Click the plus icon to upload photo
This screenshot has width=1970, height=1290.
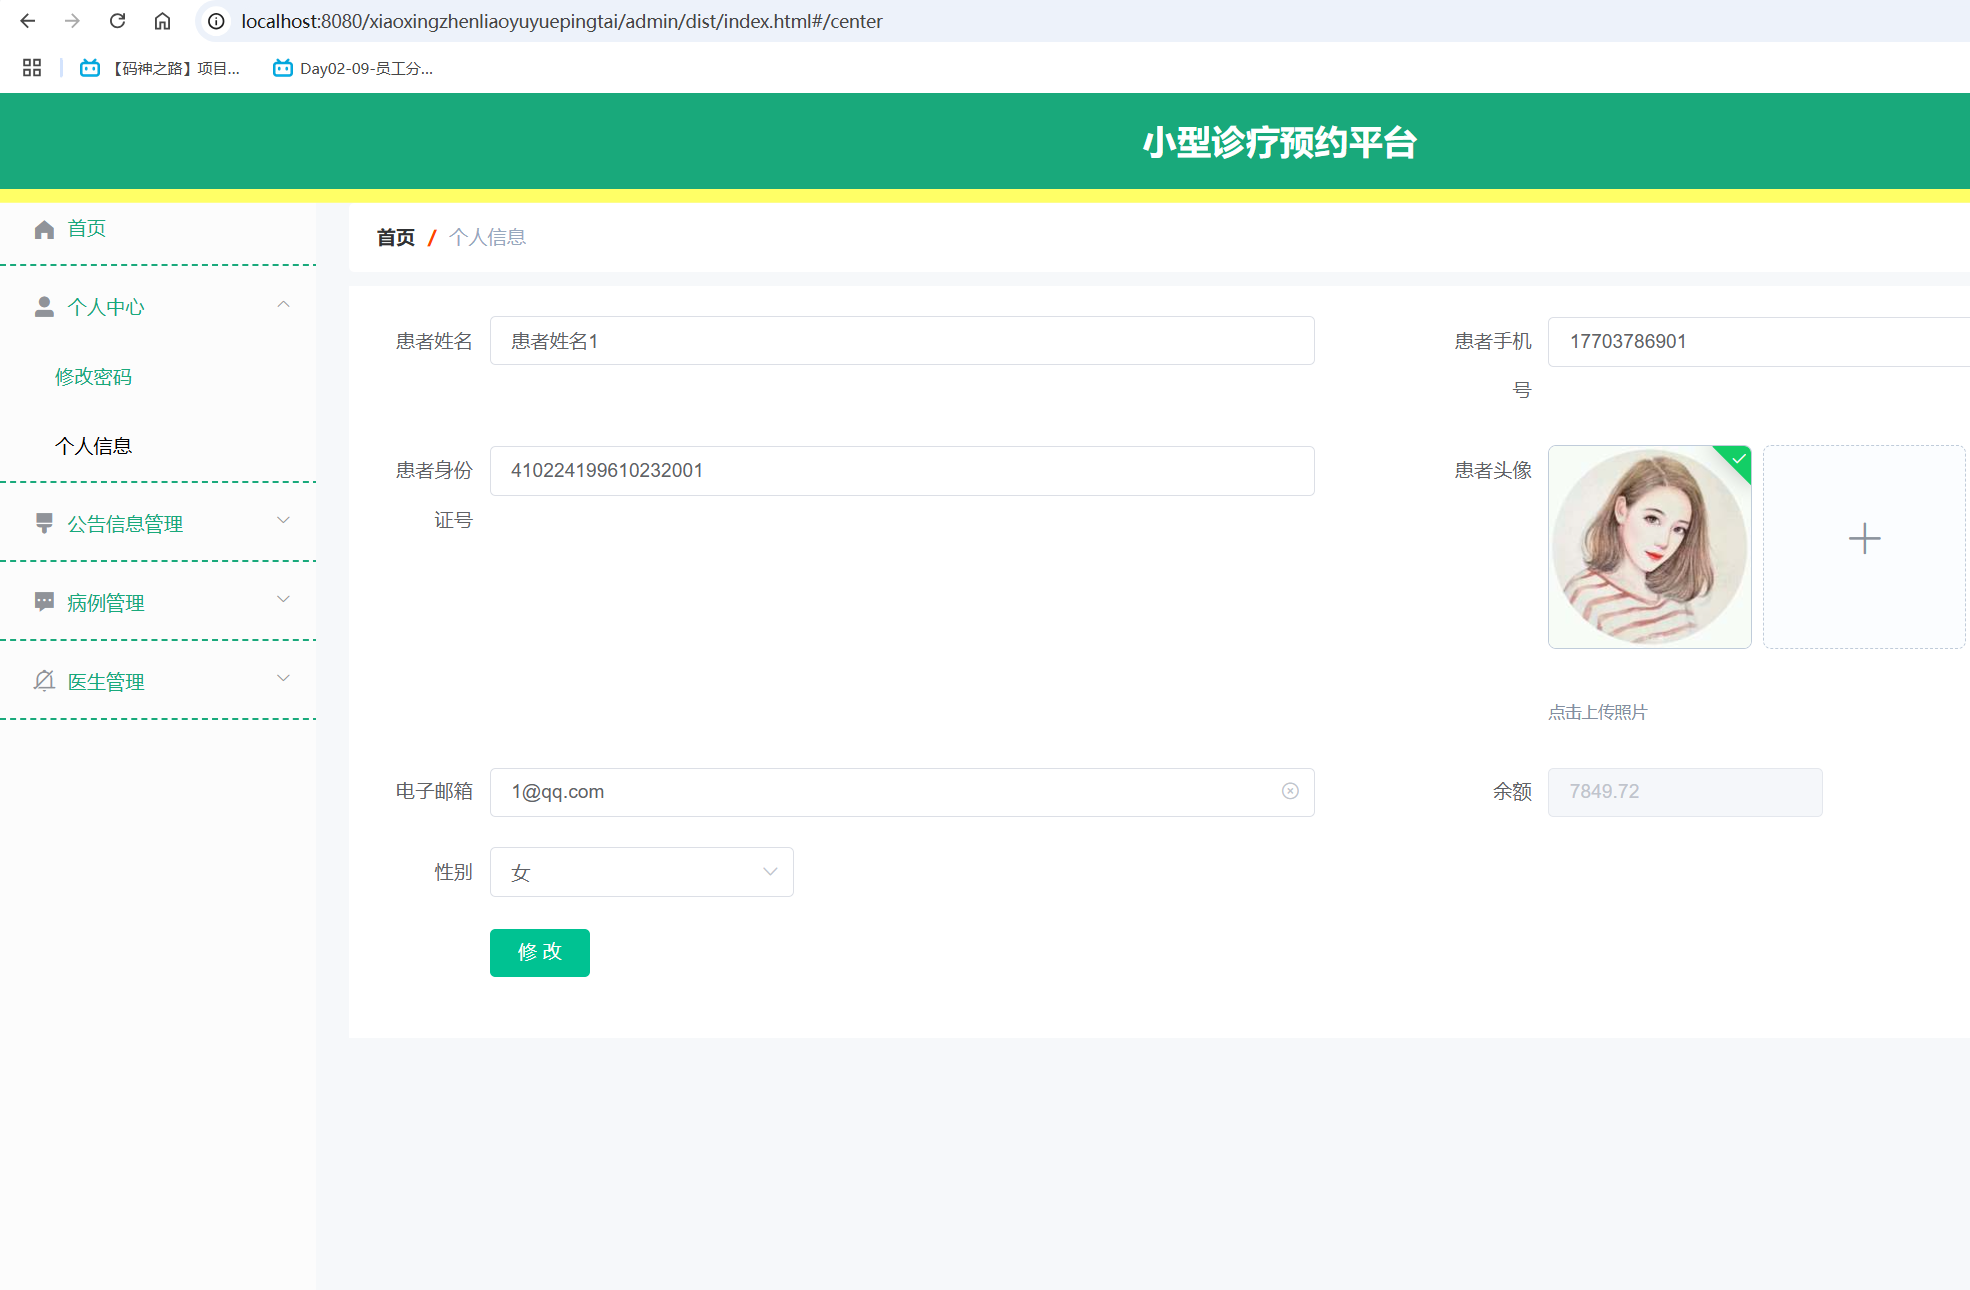pyautogui.click(x=1864, y=539)
